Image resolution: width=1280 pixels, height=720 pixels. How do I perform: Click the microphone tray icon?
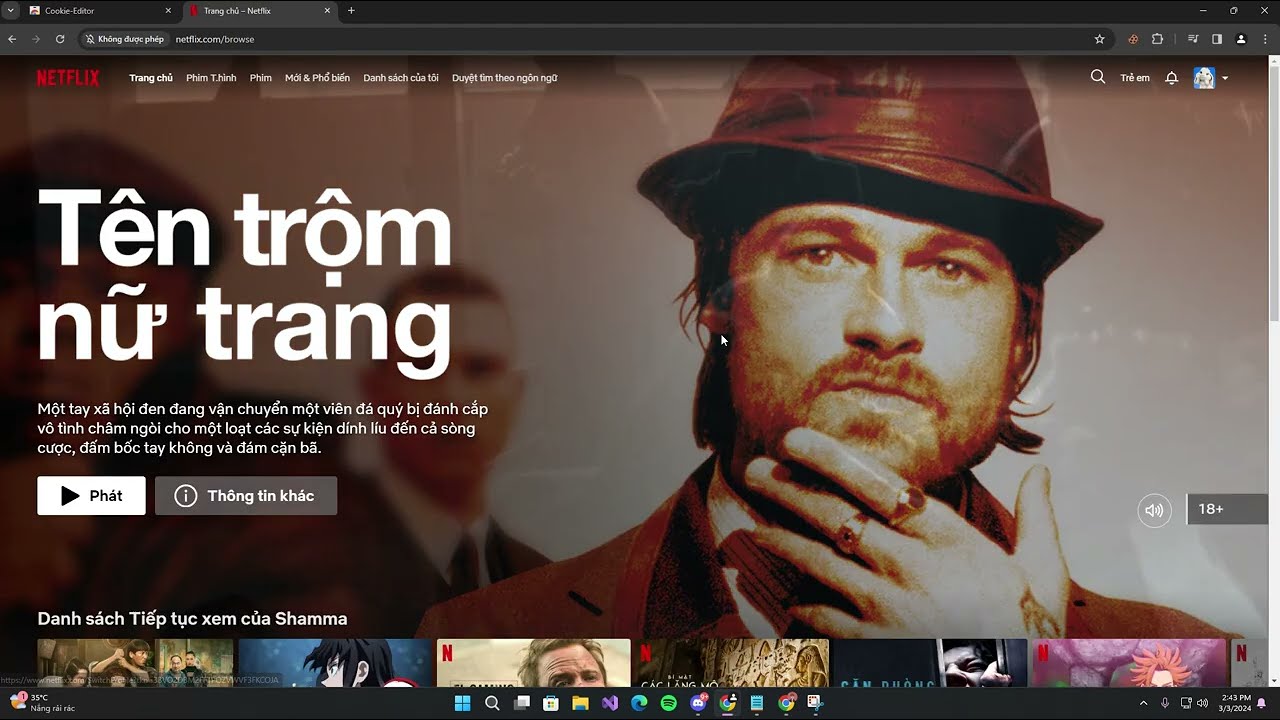pyautogui.click(x=1165, y=703)
